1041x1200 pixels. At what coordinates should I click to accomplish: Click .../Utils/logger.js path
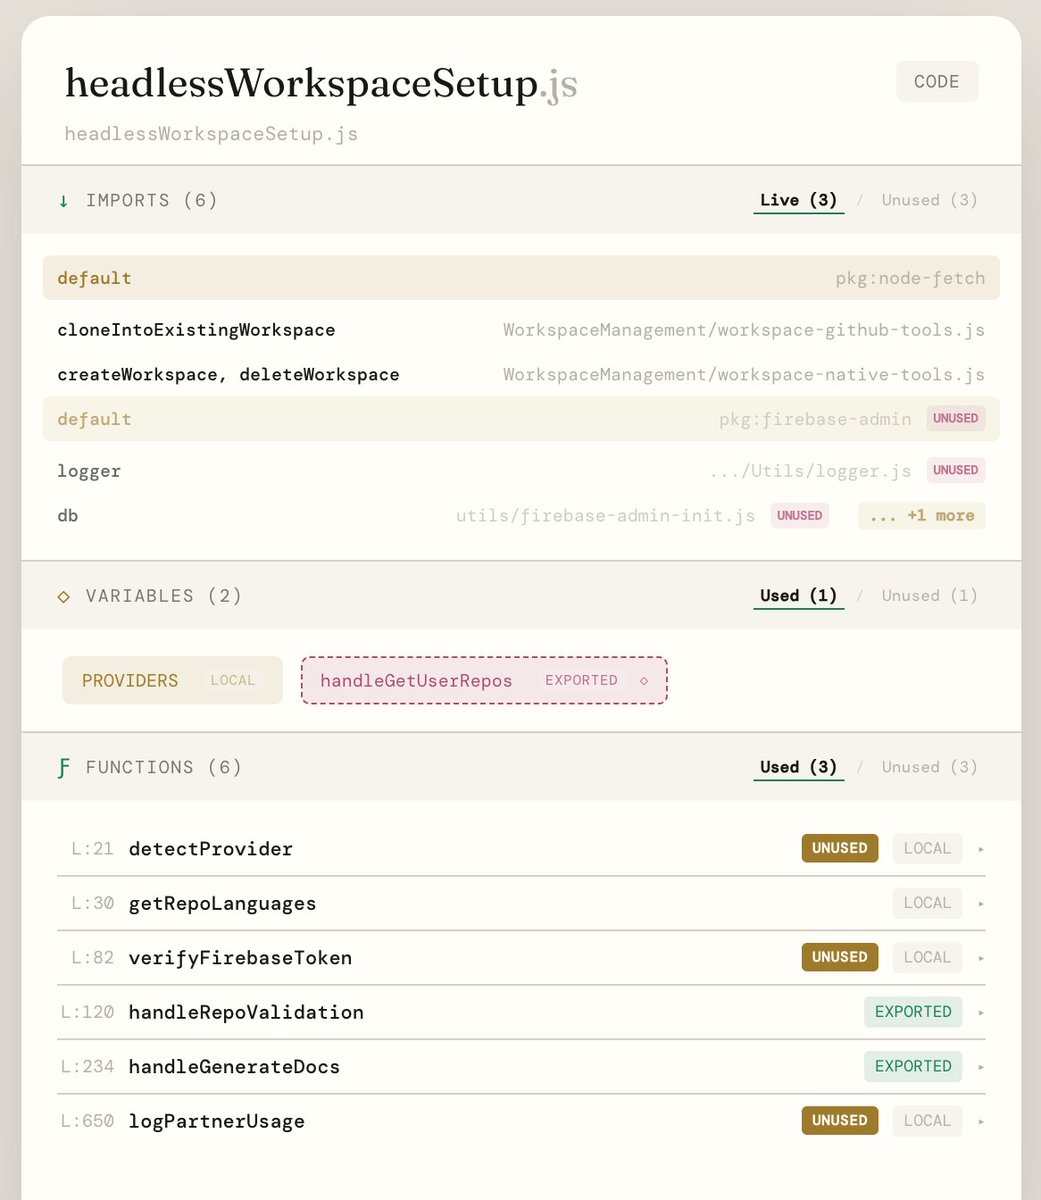pos(811,471)
